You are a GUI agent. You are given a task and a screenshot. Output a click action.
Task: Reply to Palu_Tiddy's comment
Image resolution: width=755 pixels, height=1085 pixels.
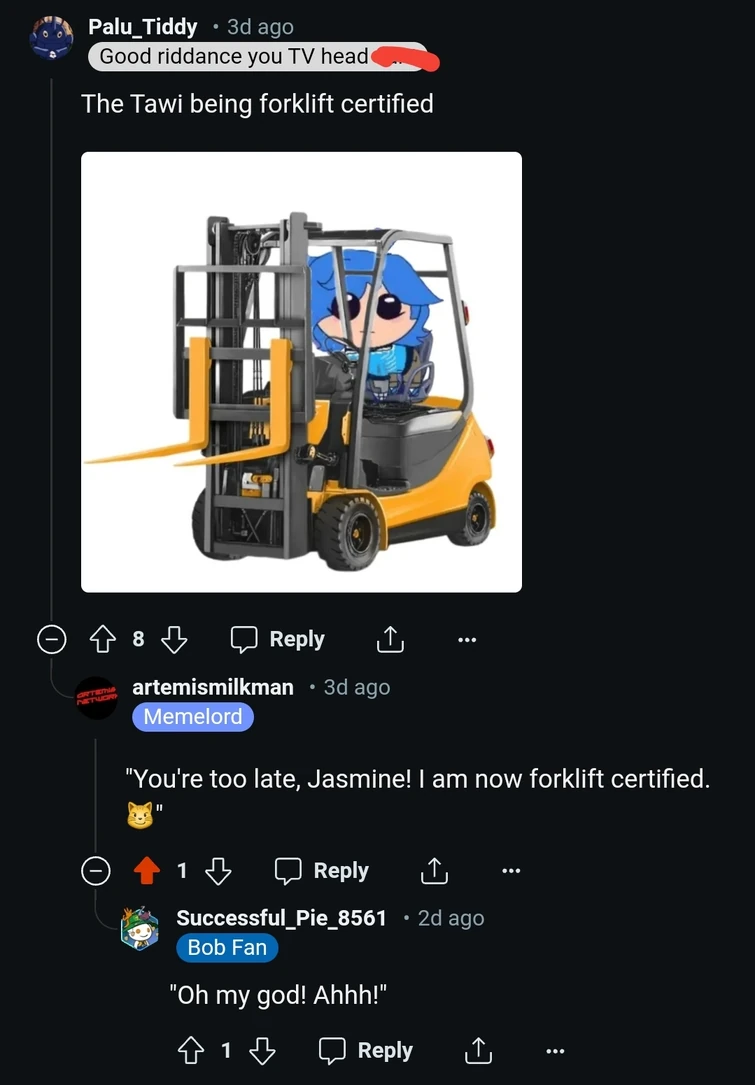pyautogui.click(x=278, y=639)
